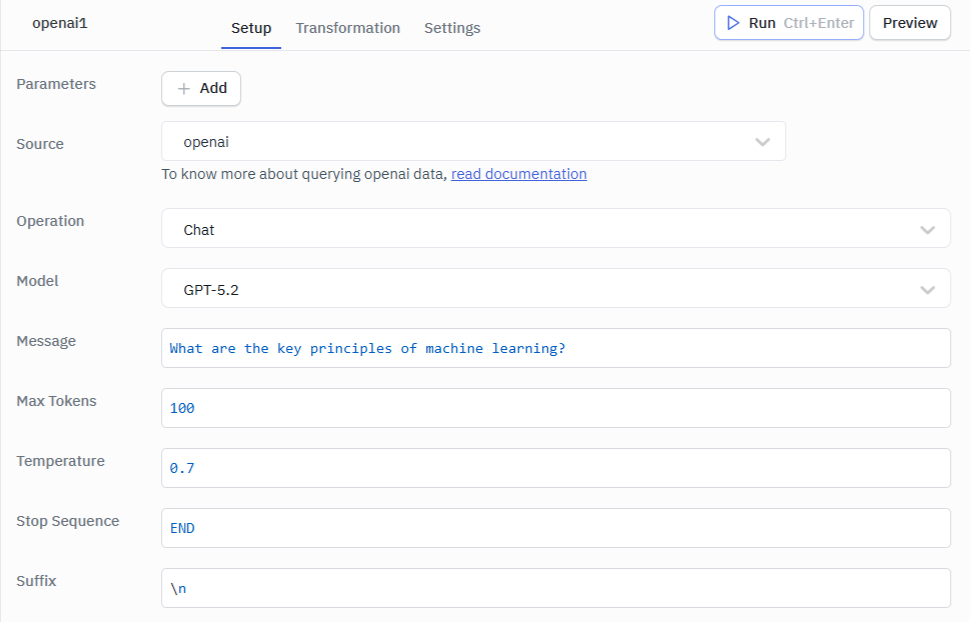Image resolution: width=970 pixels, height=622 pixels.
Task: Expand the Operation dropdown set to Chat
Action: click(x=556, y=229)
